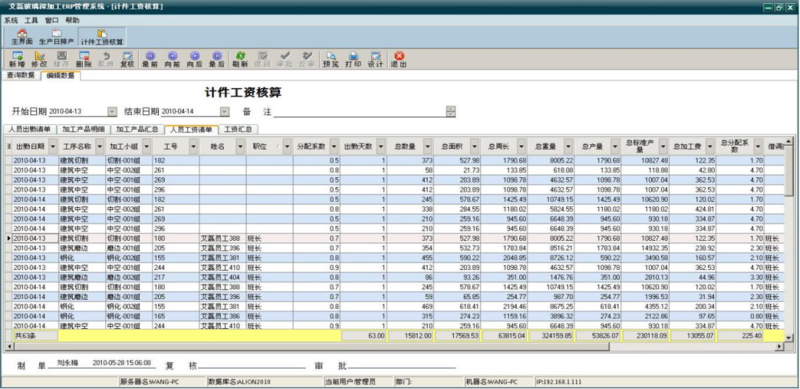Click the table's vertical scrollbar down arrow

click(789, 337)
